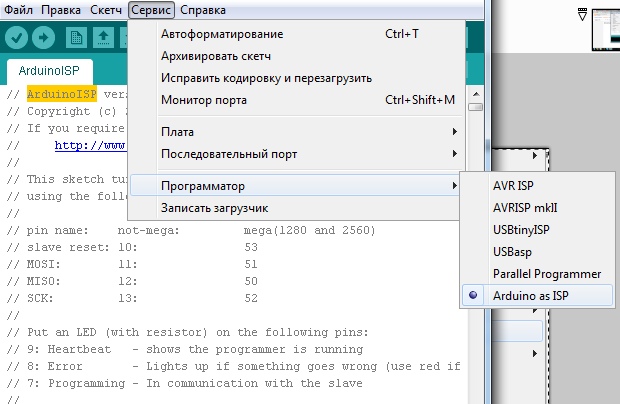Click the window thumbnail in the top-right corner

point(606,30)
